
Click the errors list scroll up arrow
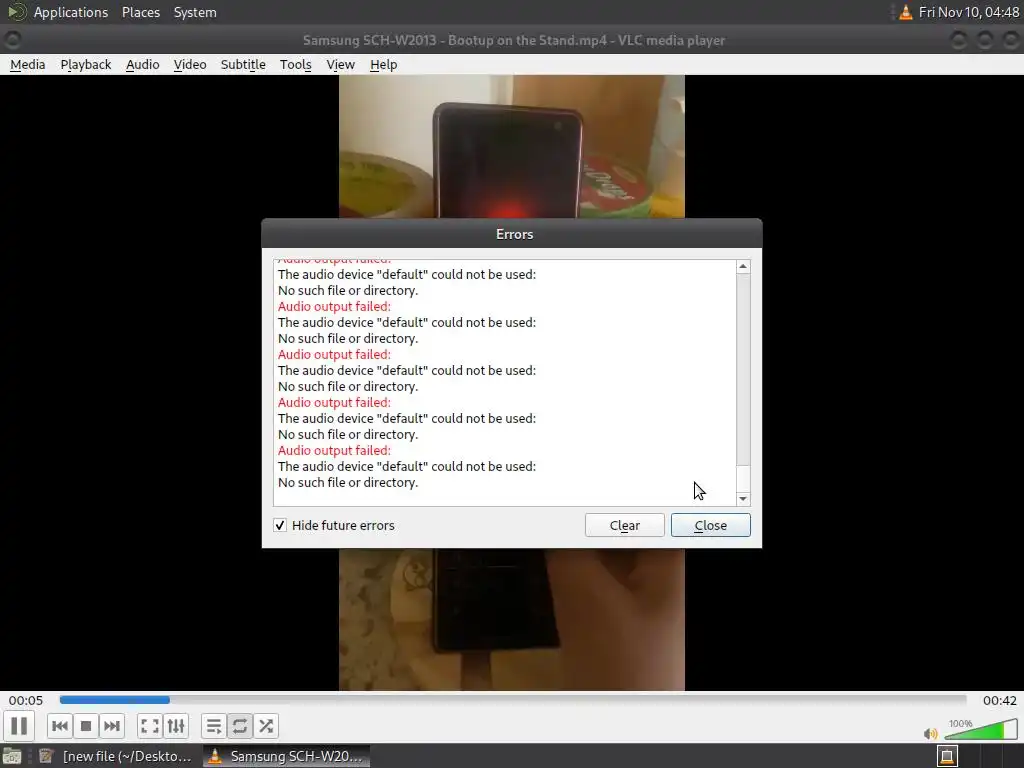743,266
